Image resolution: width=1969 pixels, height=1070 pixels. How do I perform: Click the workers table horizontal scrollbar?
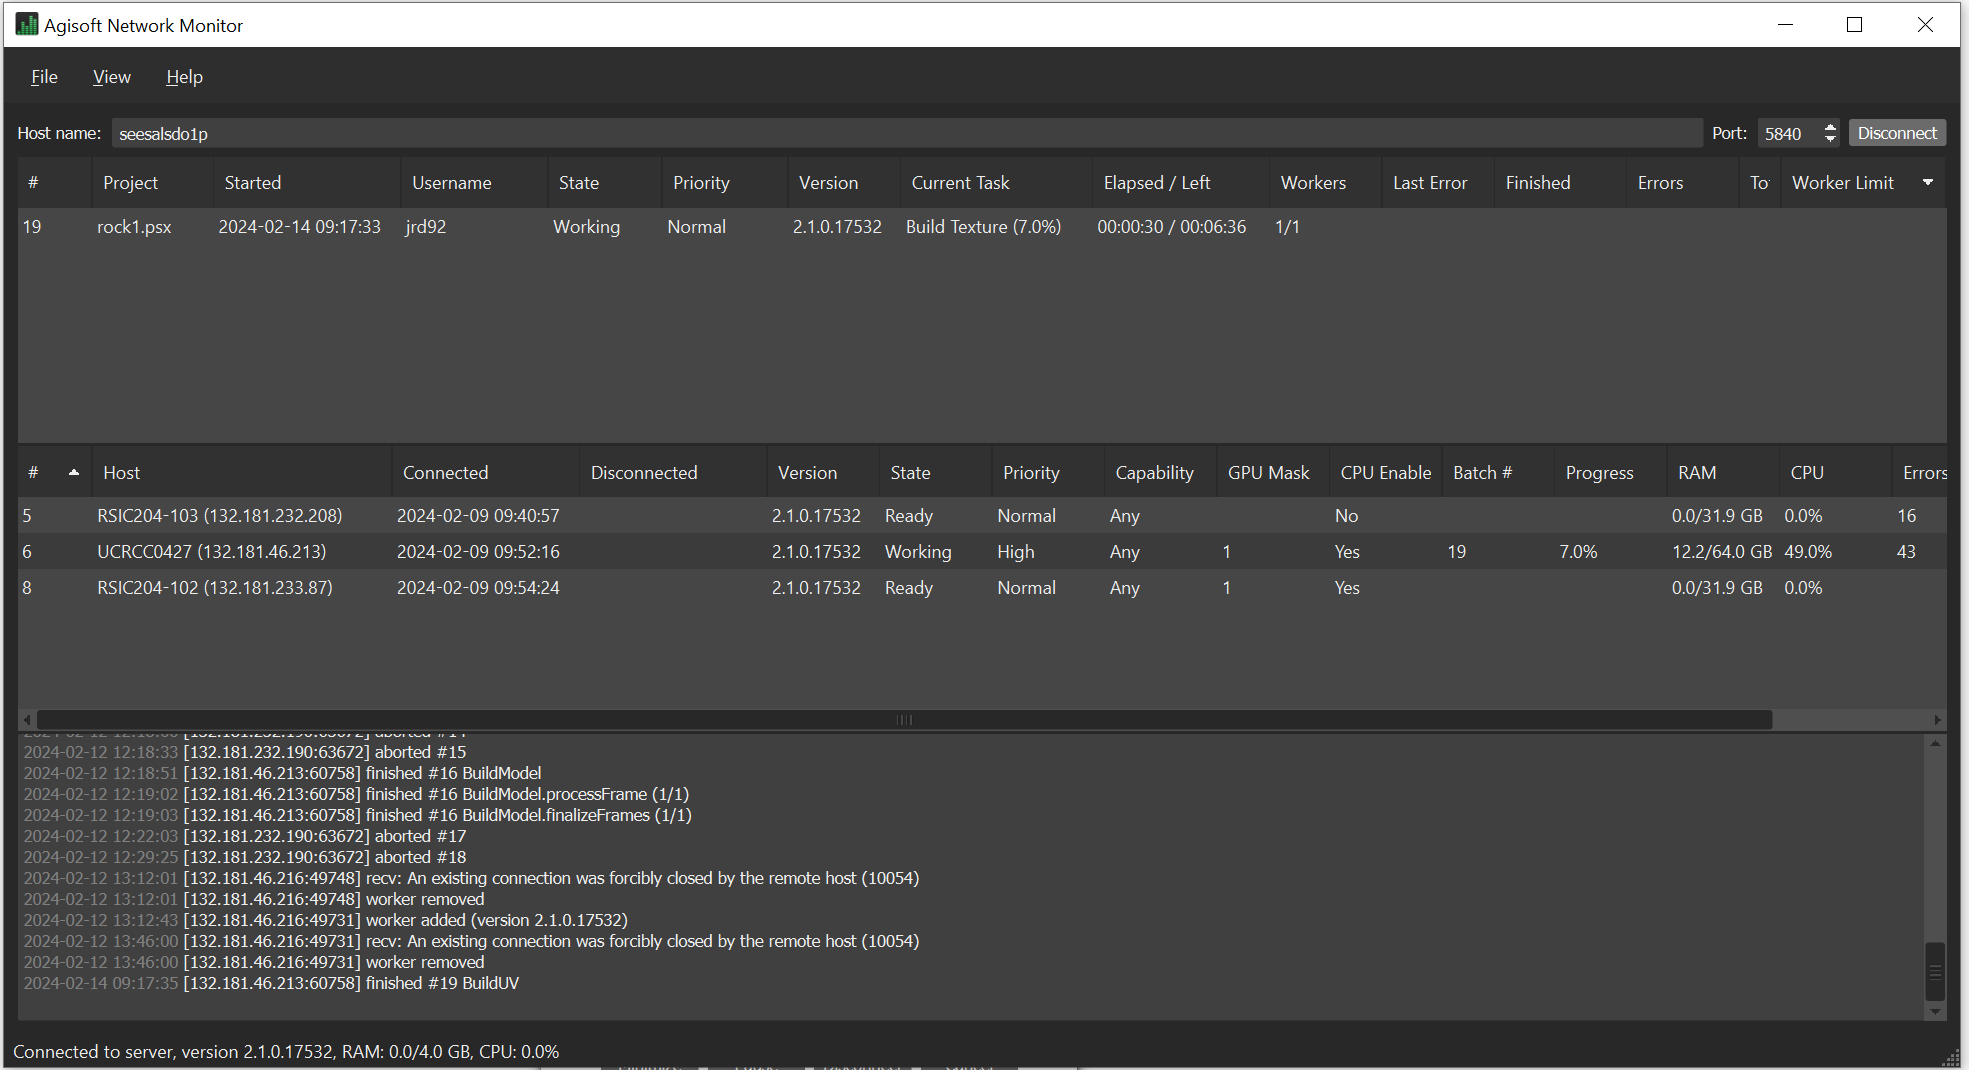pos(904,720)
